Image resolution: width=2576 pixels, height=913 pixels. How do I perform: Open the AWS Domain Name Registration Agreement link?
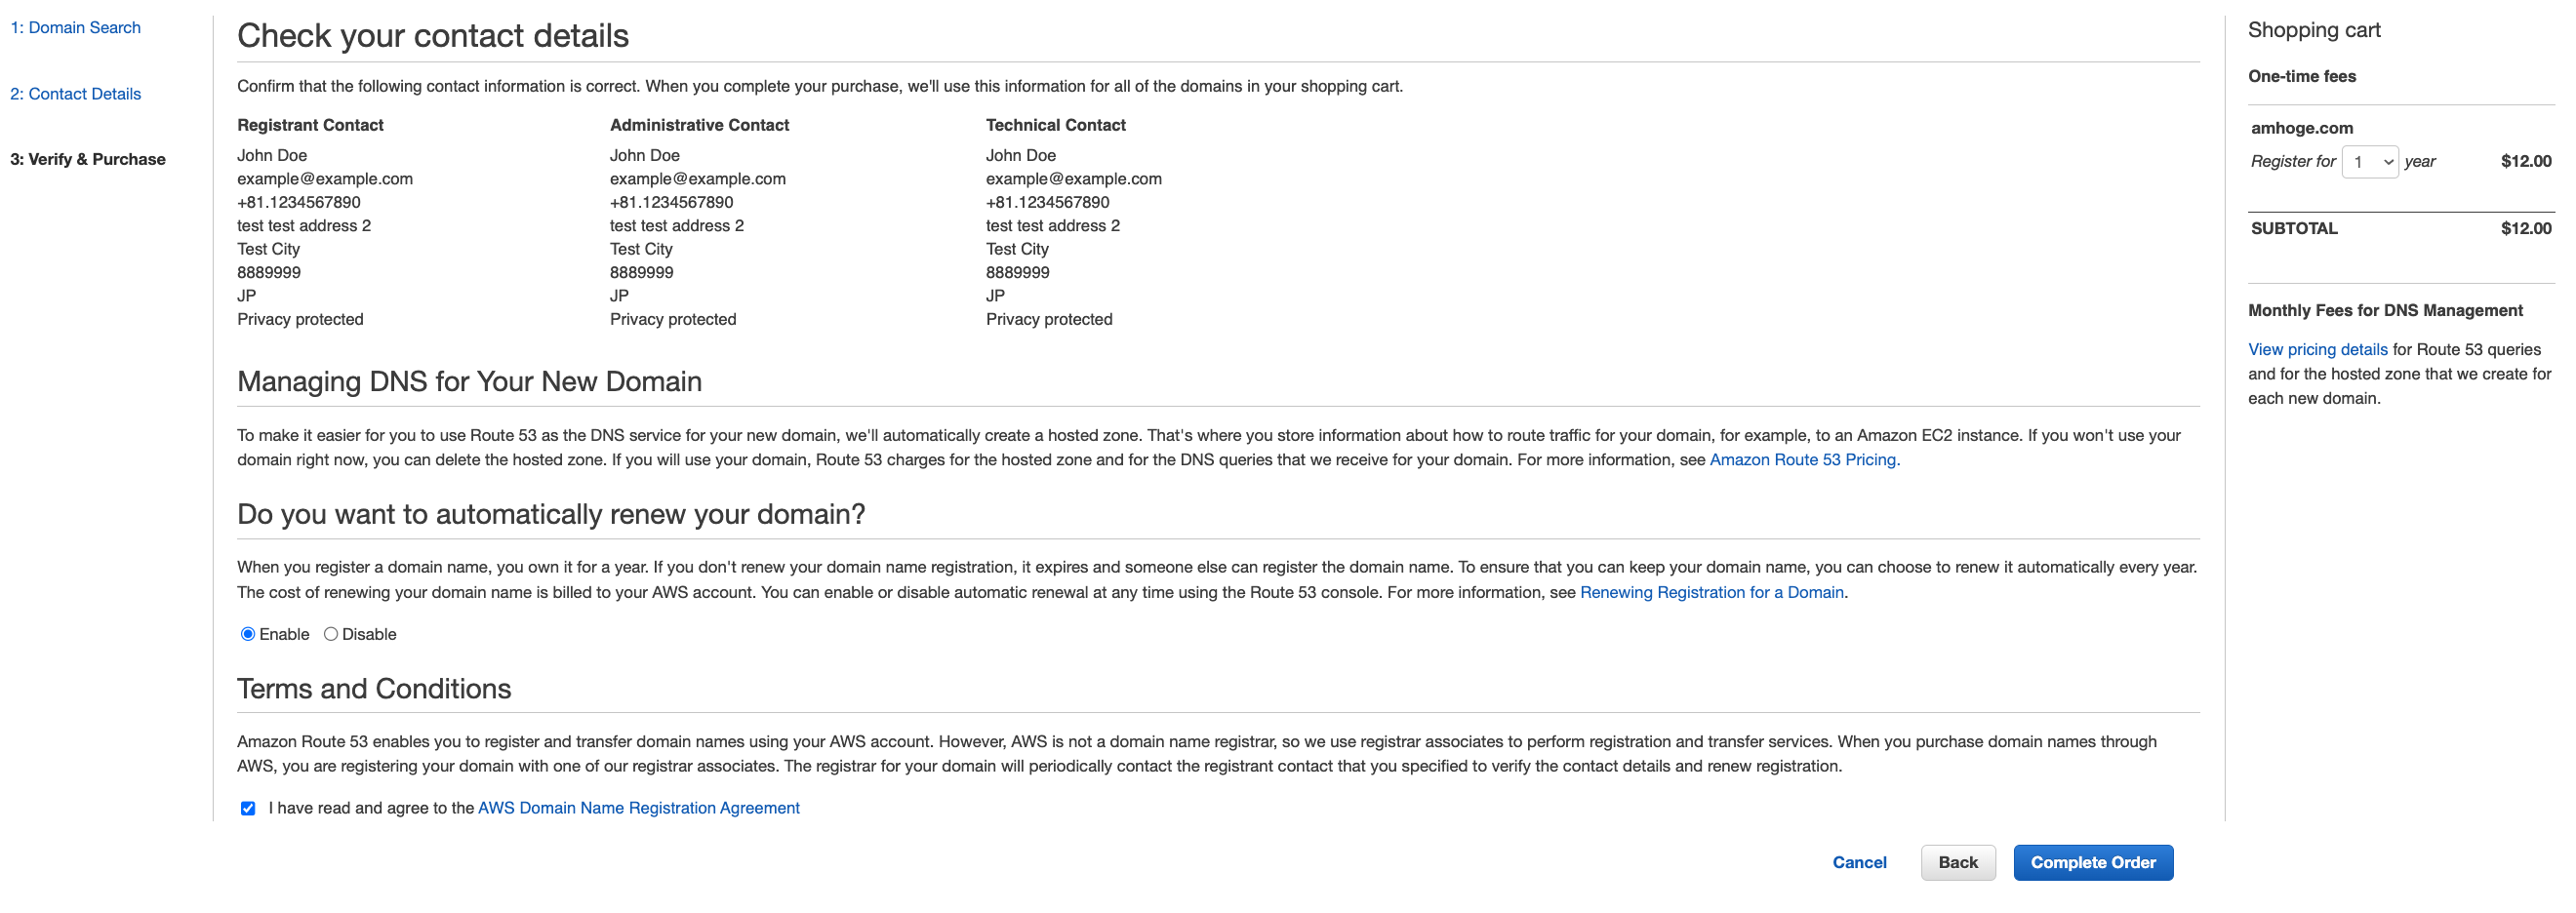click(x=638, y=809)
